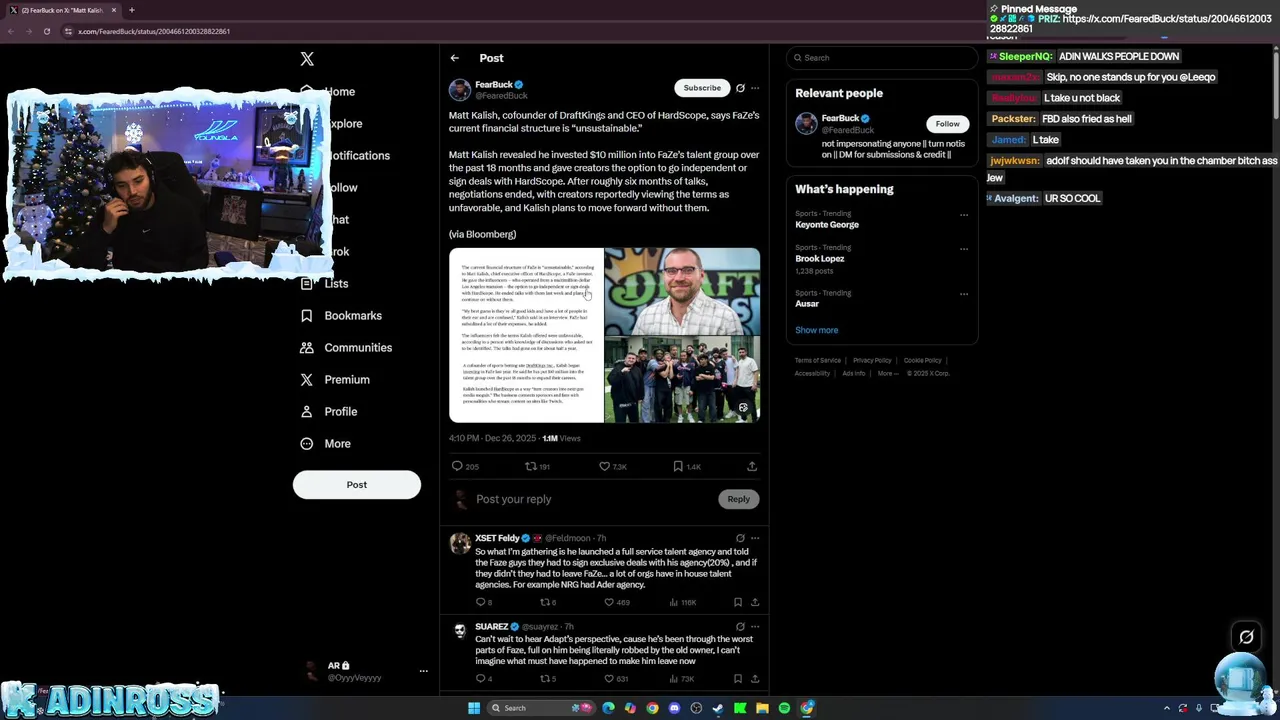Open Spotify from the taskbar

(784, 708)
